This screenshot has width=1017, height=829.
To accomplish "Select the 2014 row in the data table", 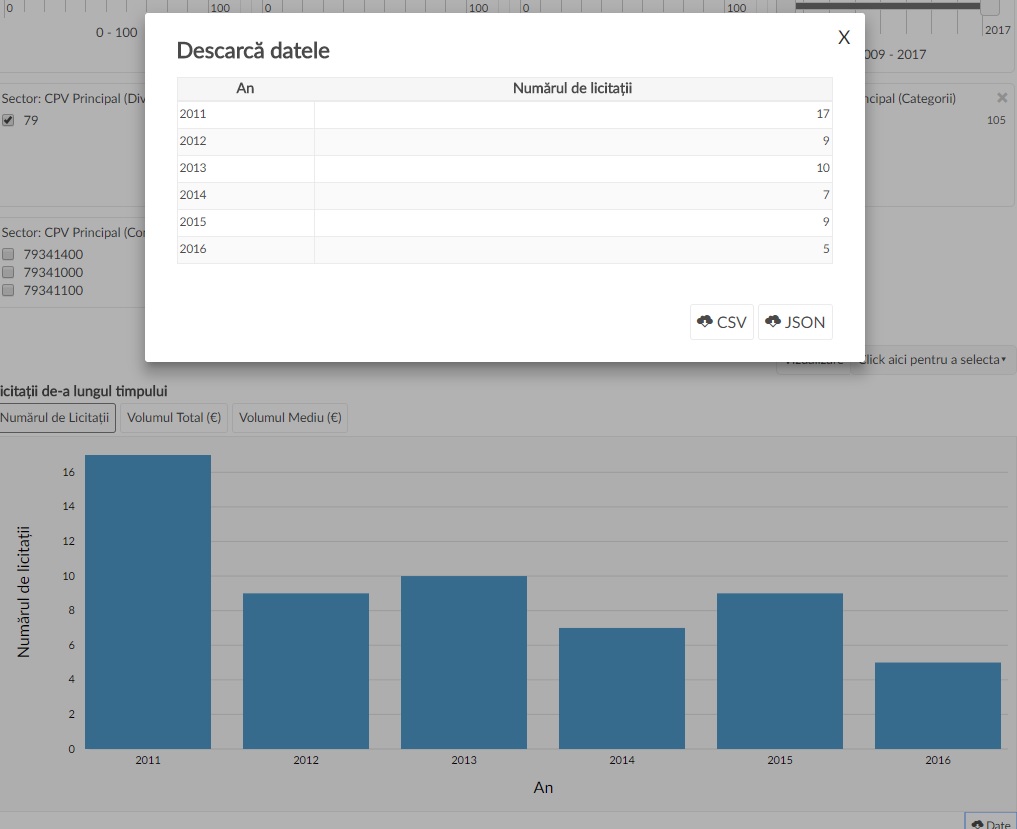I will coord(504,195).
